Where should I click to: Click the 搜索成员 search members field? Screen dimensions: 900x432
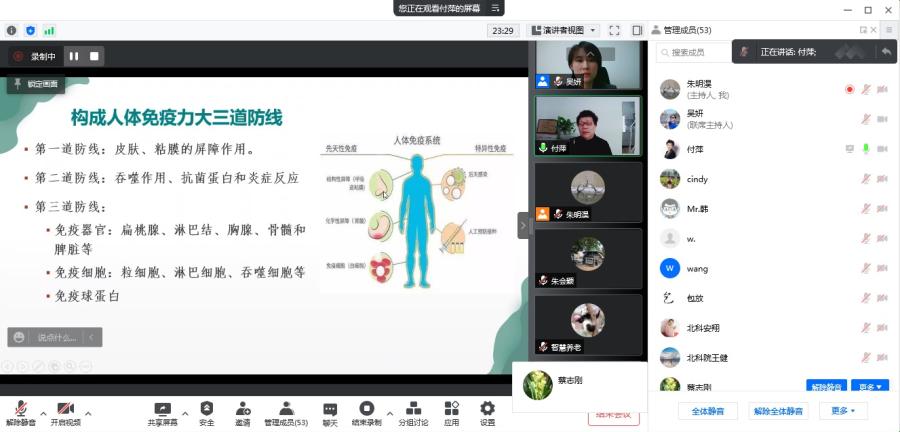(x=696, y=52)
